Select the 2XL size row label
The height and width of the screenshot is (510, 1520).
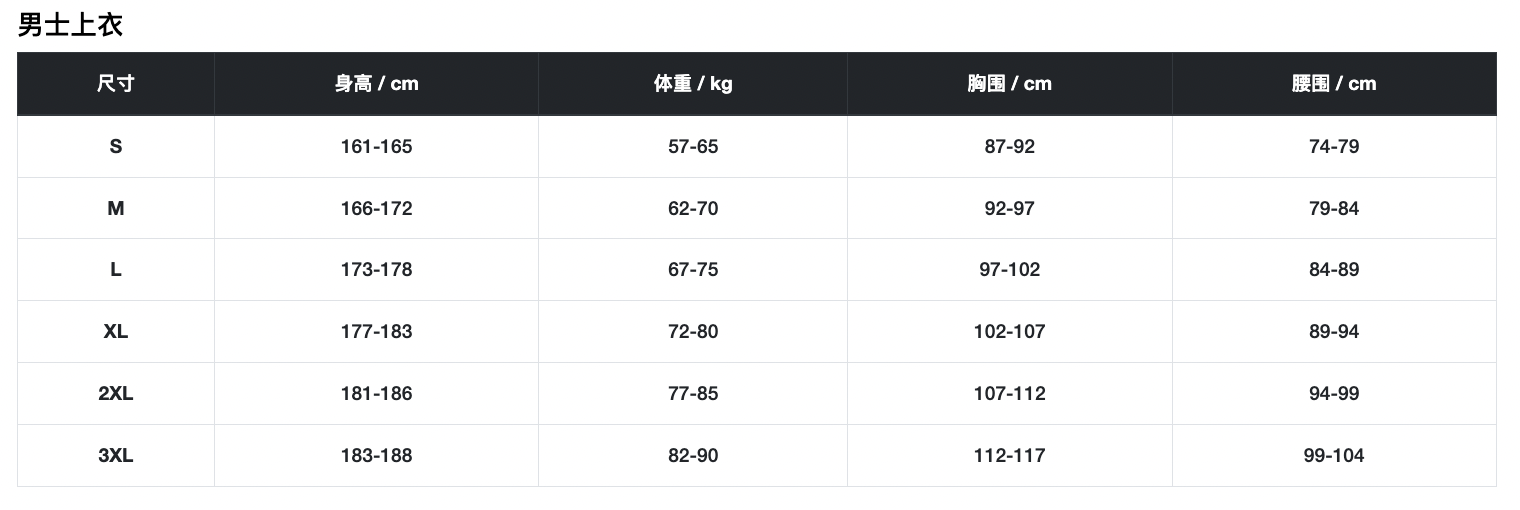click(x=116, y=394)
